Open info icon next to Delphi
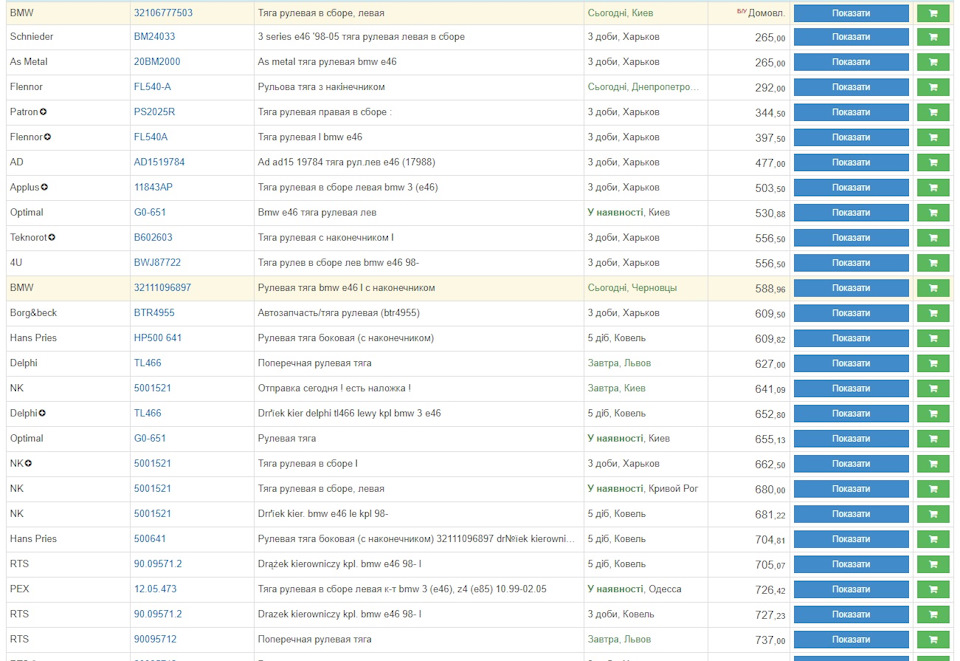 click(42, 413)
